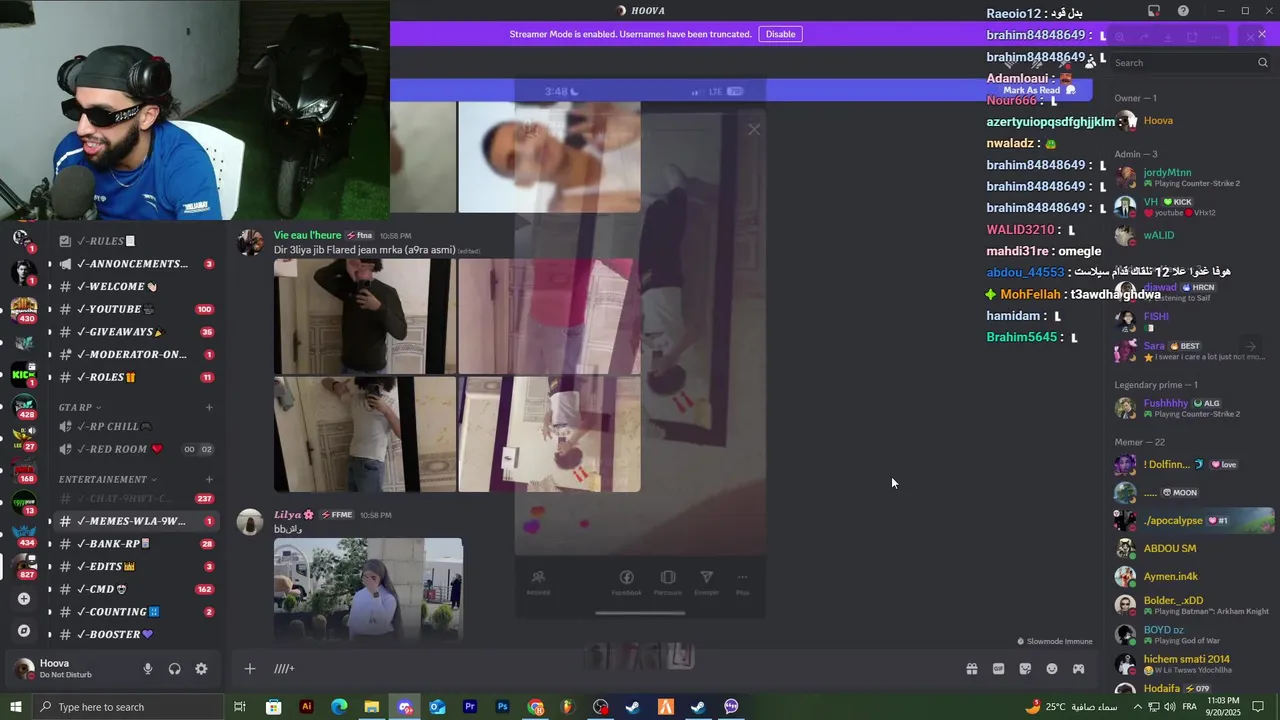
Task: Open the ✓-YOUTUBE channel
Action: (137, 309)
